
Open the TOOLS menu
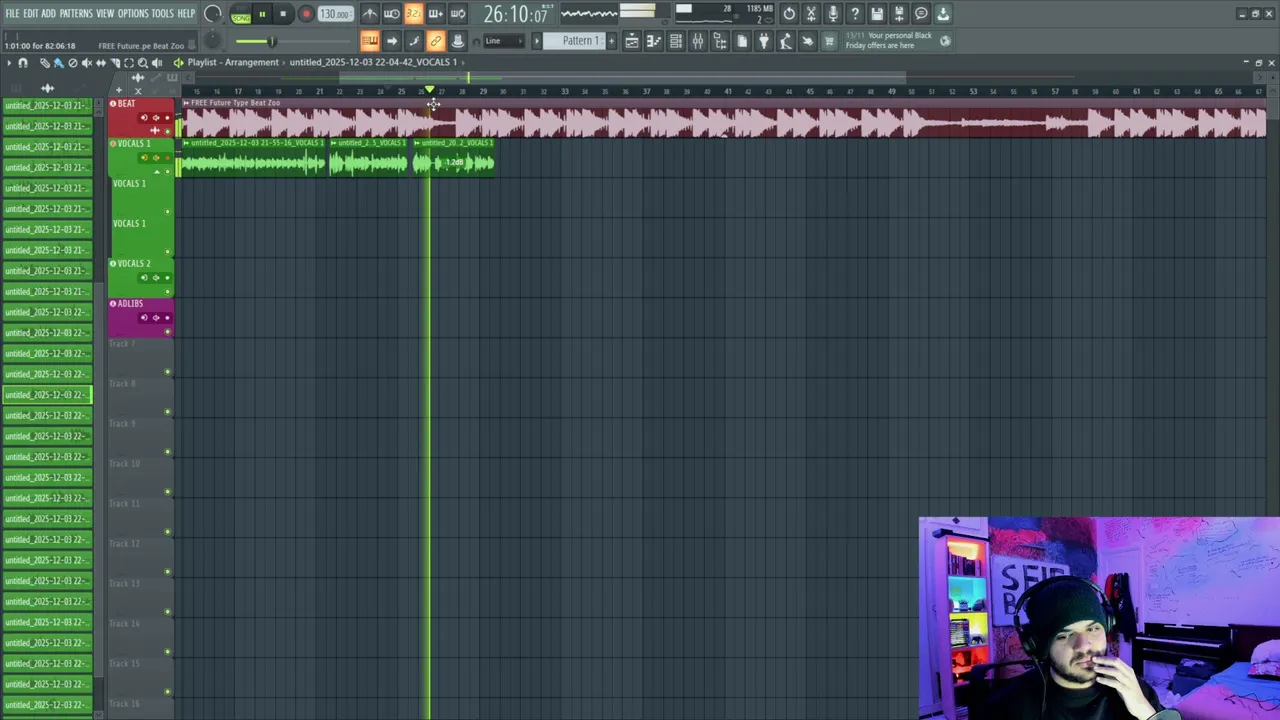click(162, 14)
